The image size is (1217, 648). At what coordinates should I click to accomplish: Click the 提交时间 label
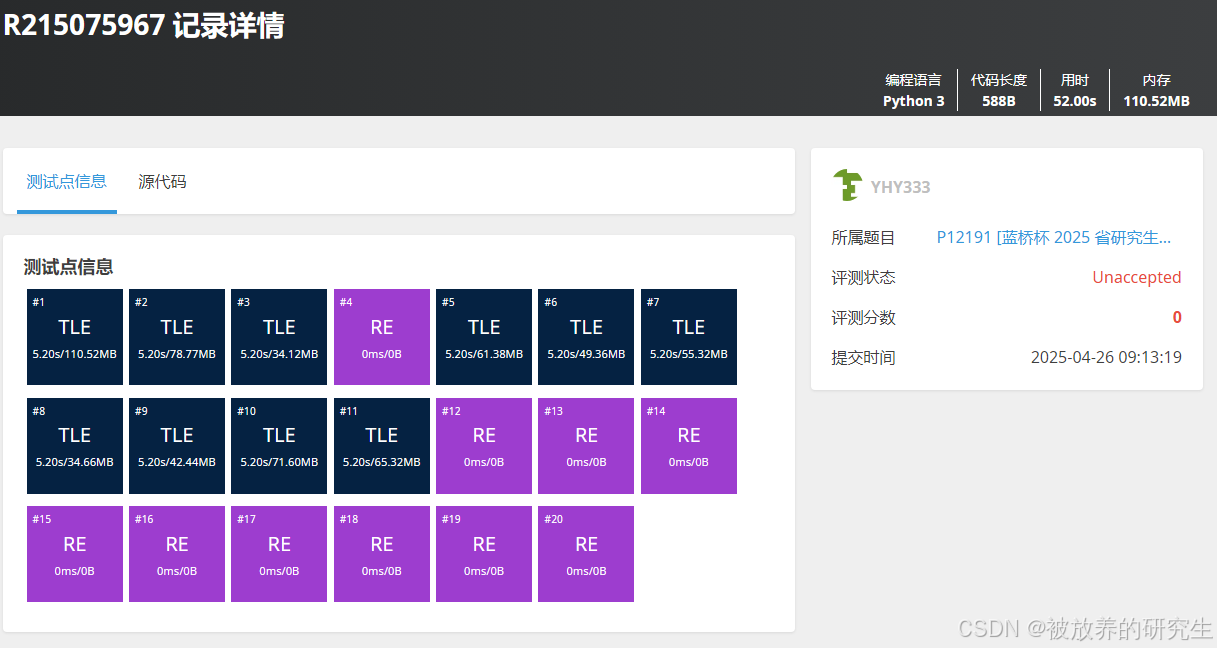click(x=864, y=357)
